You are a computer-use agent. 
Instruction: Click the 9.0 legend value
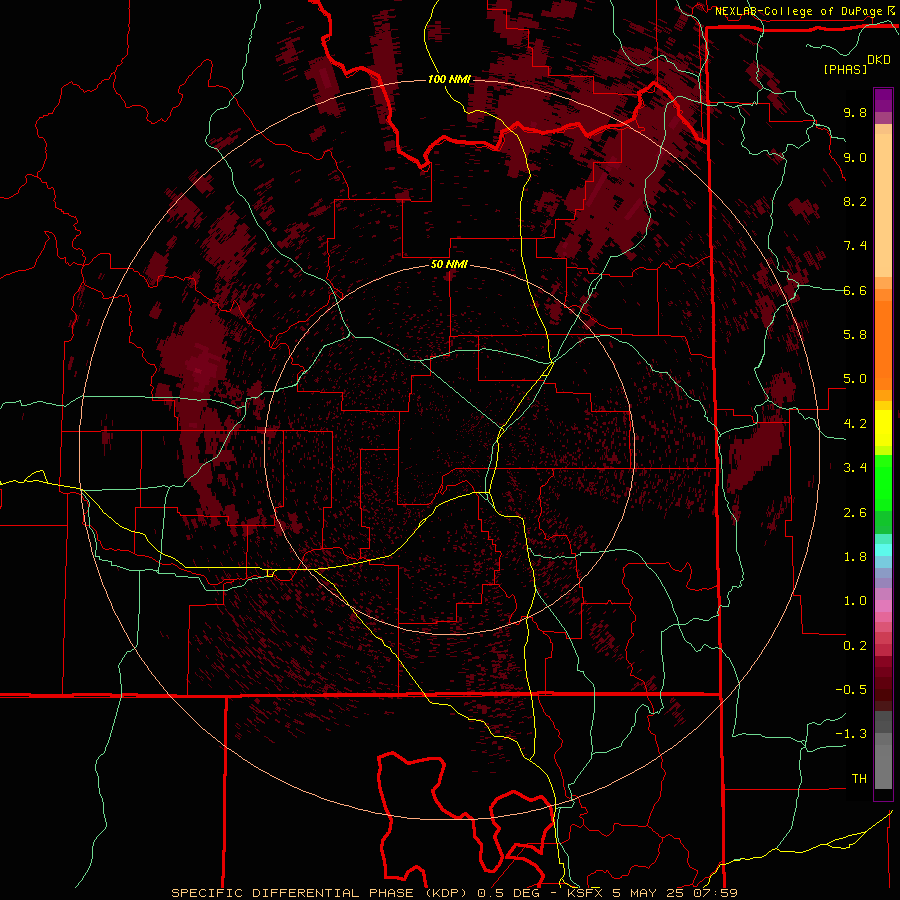[855, 157]
